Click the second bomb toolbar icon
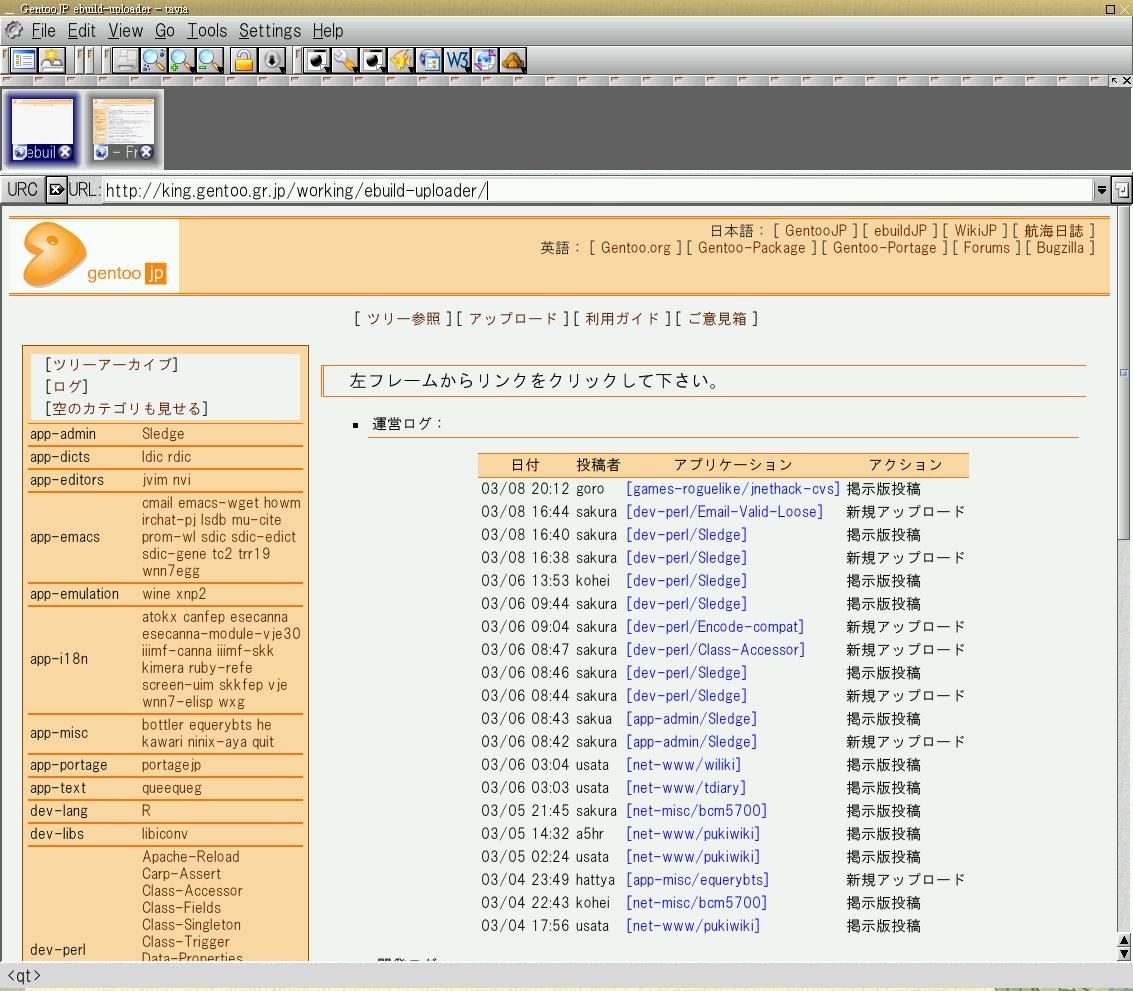This screenshot has height=991, width=1133. 374,60
